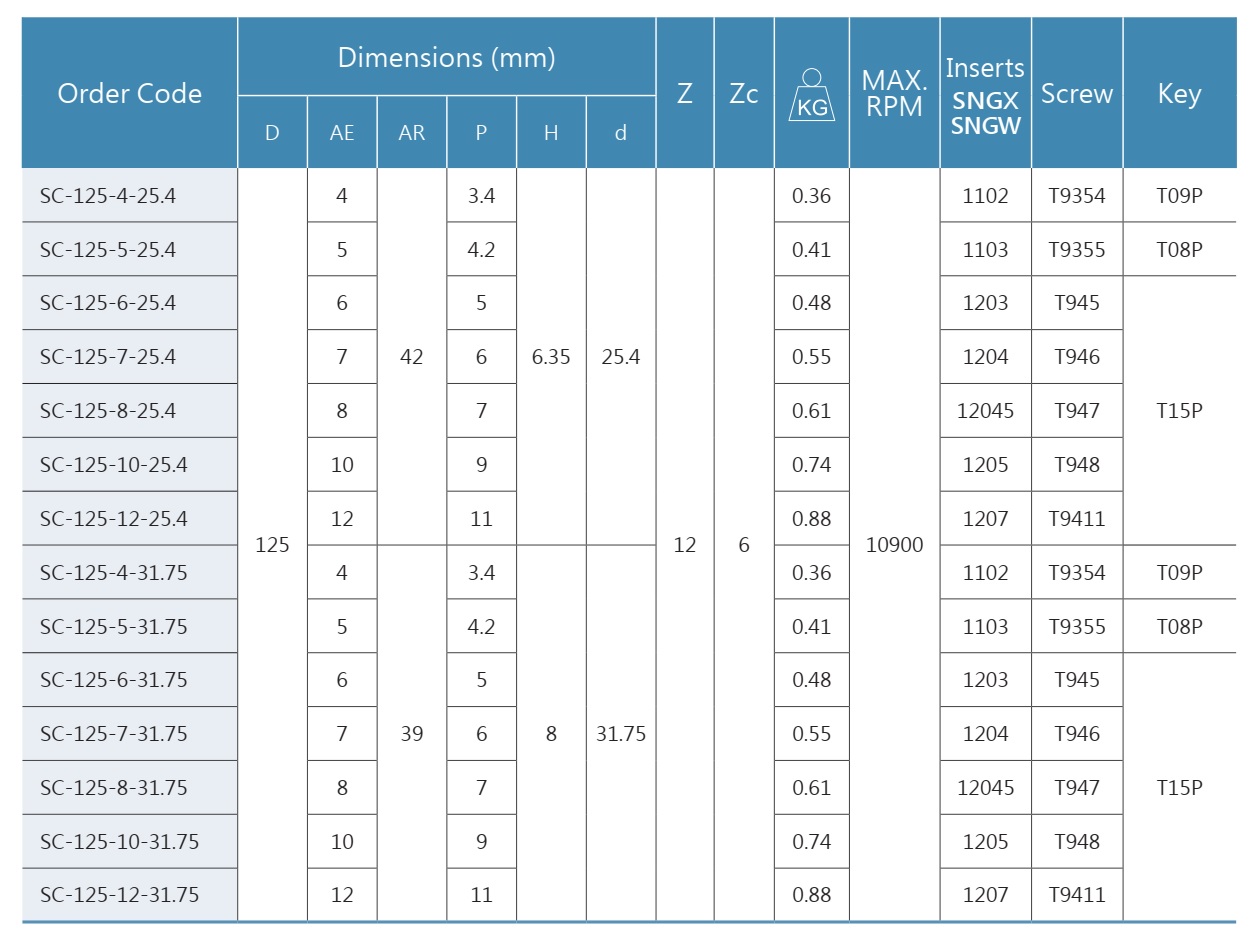1257x945 pixels.
Task: Select the Dimensions (mm) header cell
Action: pyautogui.click(x=446, y=58)
